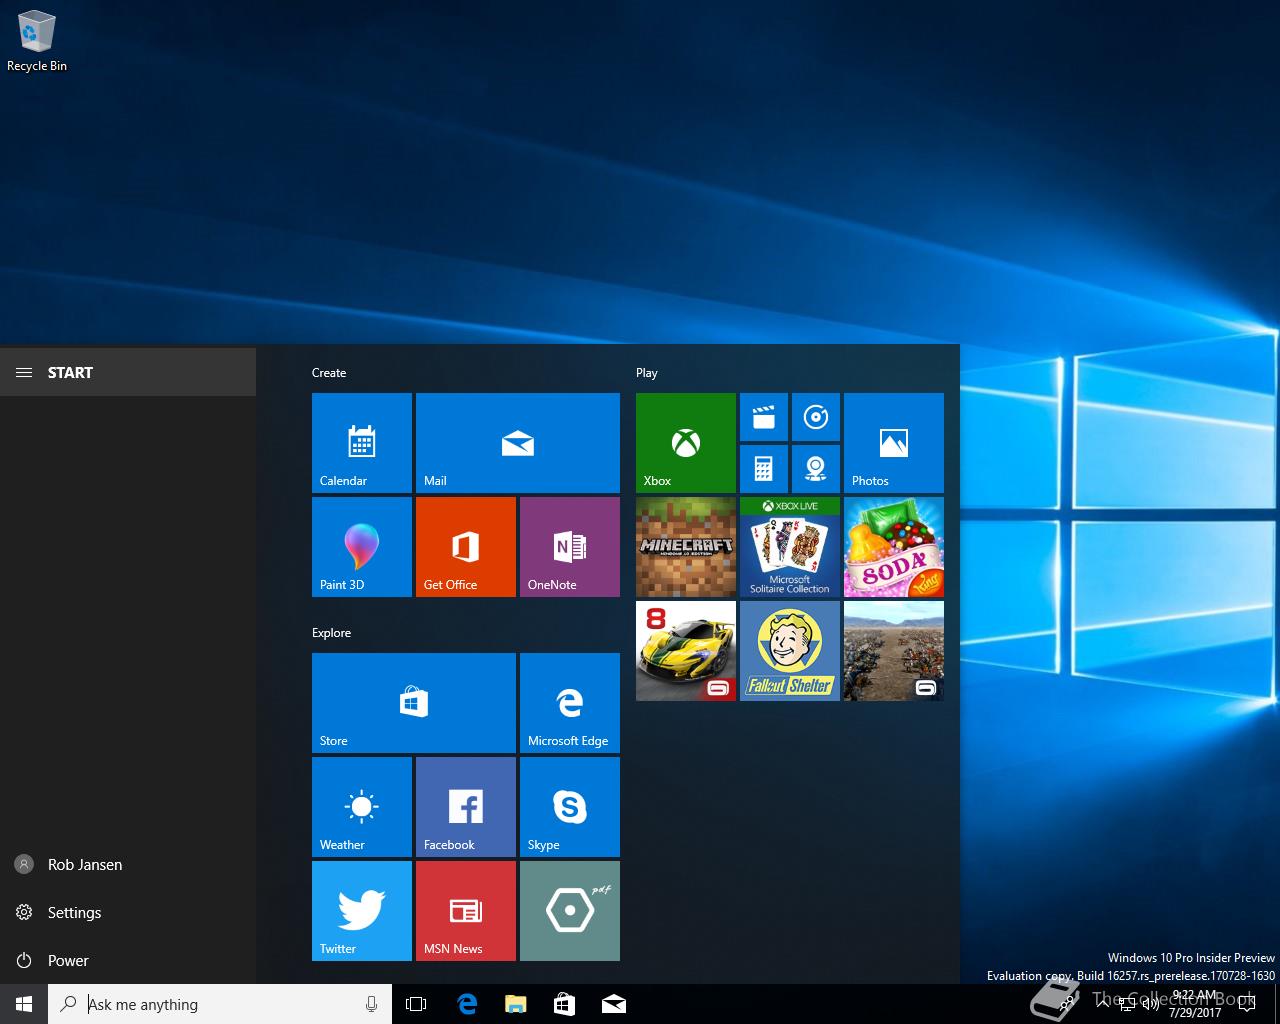Click the Get Office tile
Image resolution: width=1280 pixels, height=1024 pixels.
click(x=466, y=547)
